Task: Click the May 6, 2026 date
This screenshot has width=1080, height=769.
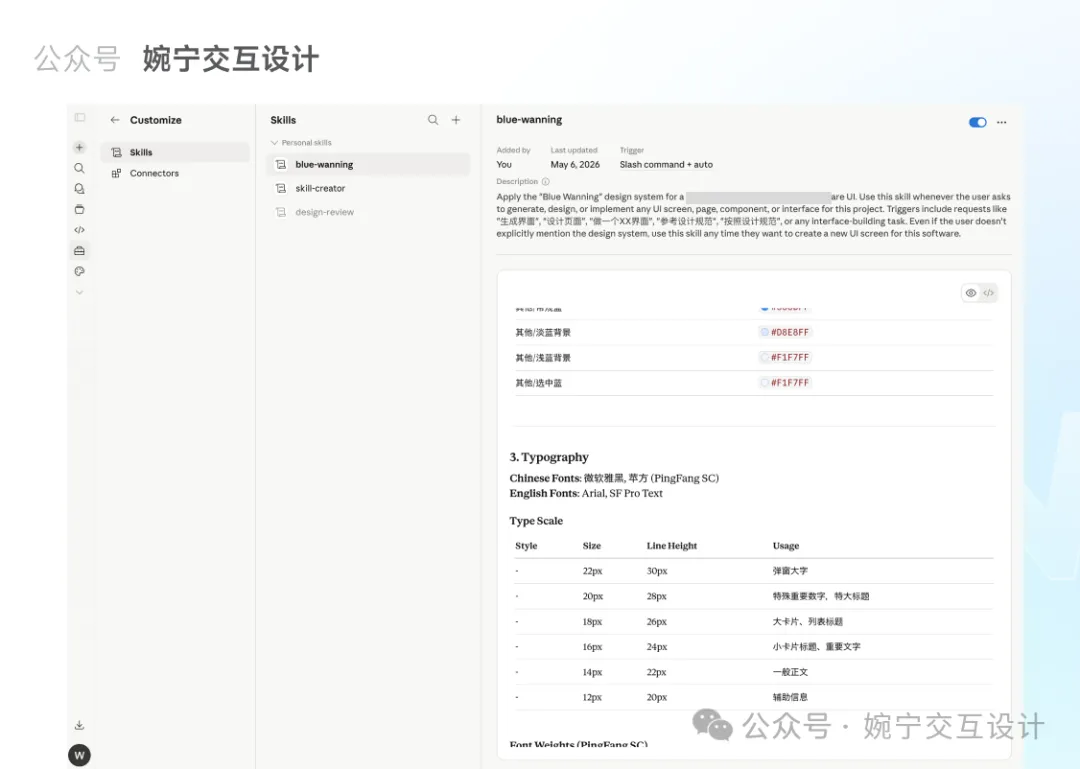Action: (575, 165)
